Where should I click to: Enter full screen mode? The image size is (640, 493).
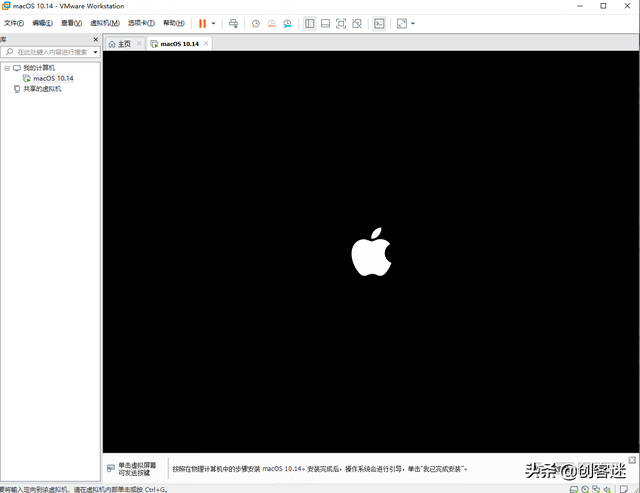pyautogui.click(x=341, y=24)
